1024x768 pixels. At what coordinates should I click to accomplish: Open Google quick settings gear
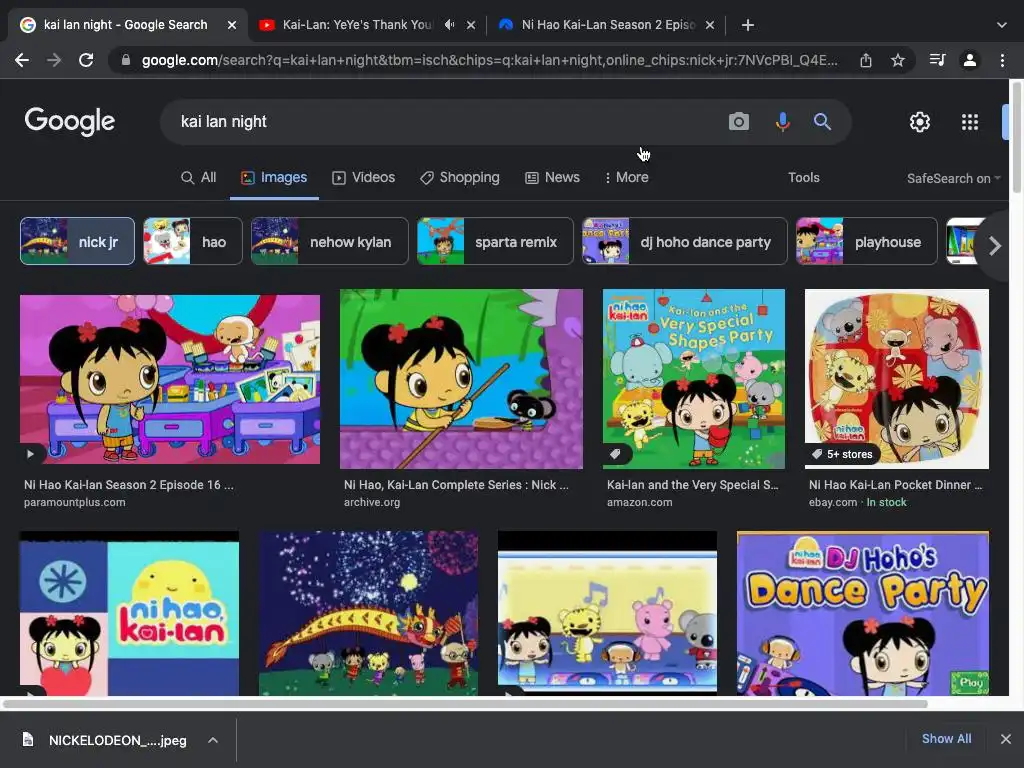[x=920, y=121]
